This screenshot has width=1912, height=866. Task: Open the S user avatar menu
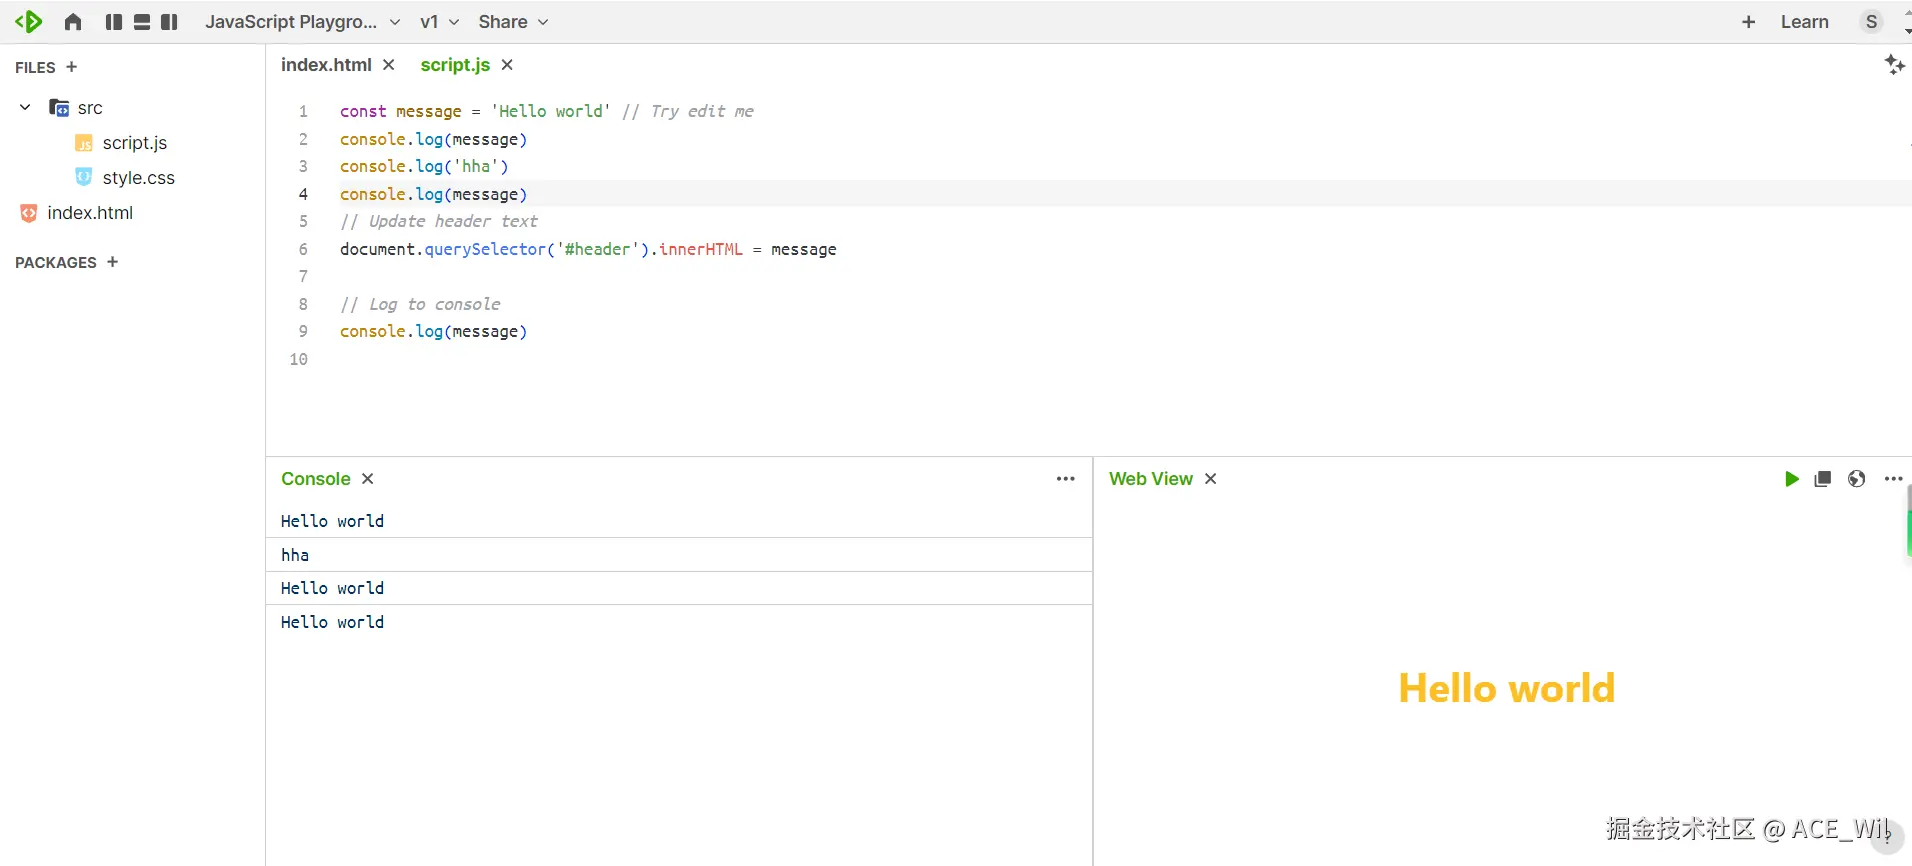point(1872,22)
